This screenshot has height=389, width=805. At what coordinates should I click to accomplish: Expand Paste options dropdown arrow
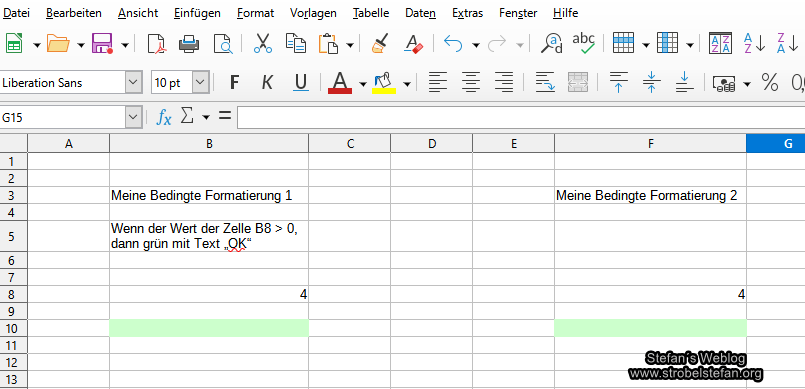pyautogui.click(x=350, y=45)
